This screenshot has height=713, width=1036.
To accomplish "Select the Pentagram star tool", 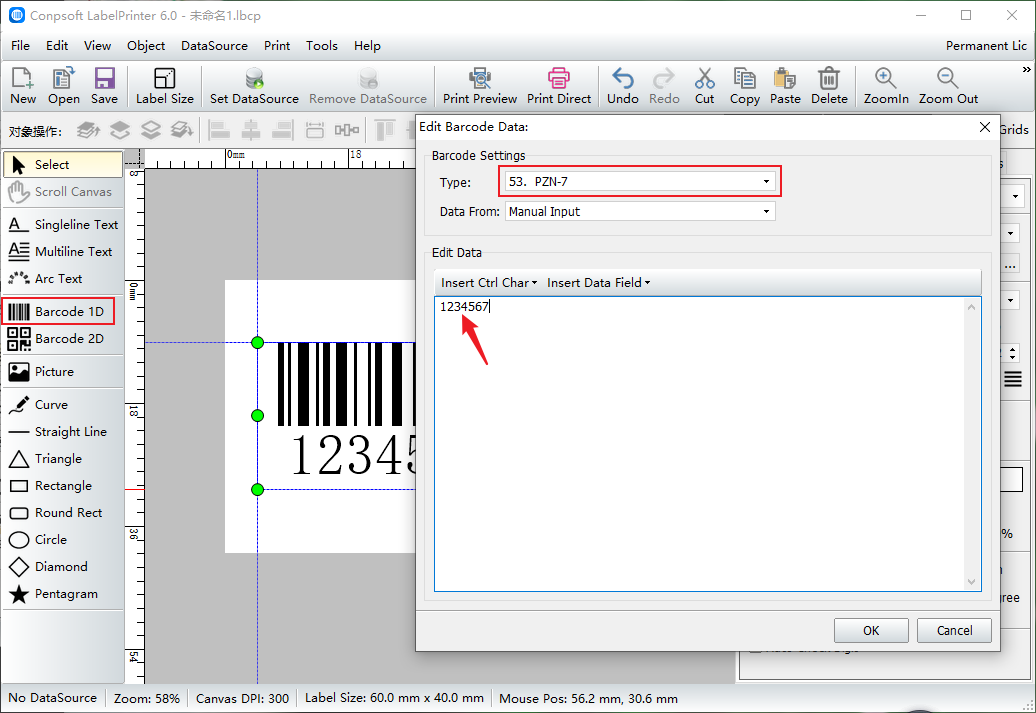I will point(63,594).
